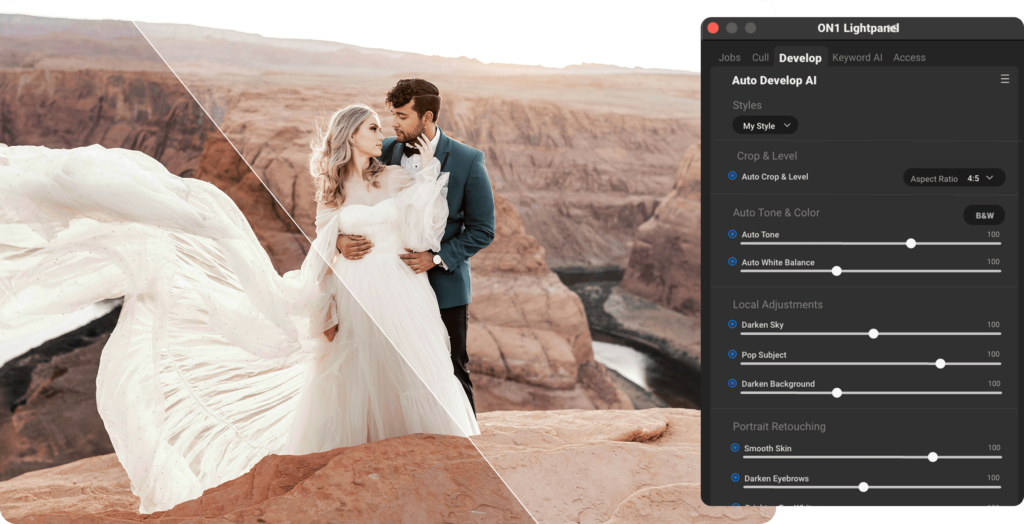Select the Keyword AI tab

click(857, 58)
